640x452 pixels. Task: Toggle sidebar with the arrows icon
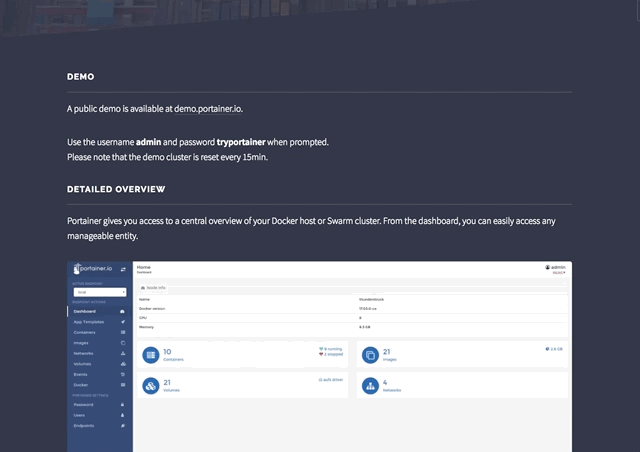(x=124, y=269)
